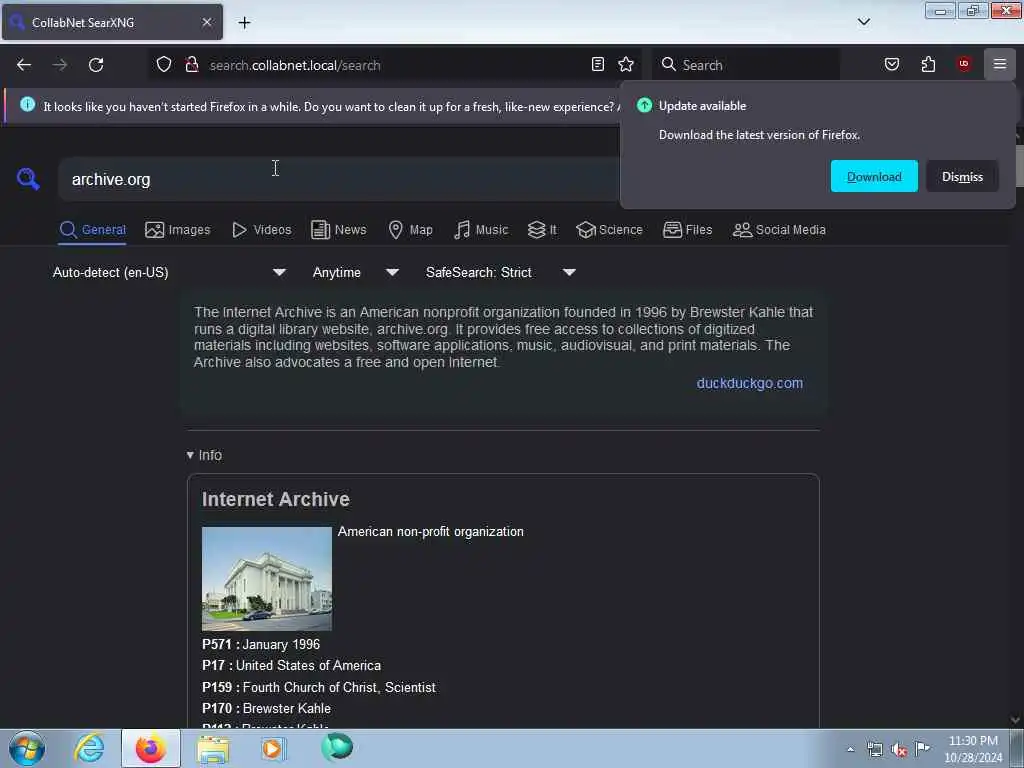
Task: Open Action Center flag tray icon
Action: 922,748
